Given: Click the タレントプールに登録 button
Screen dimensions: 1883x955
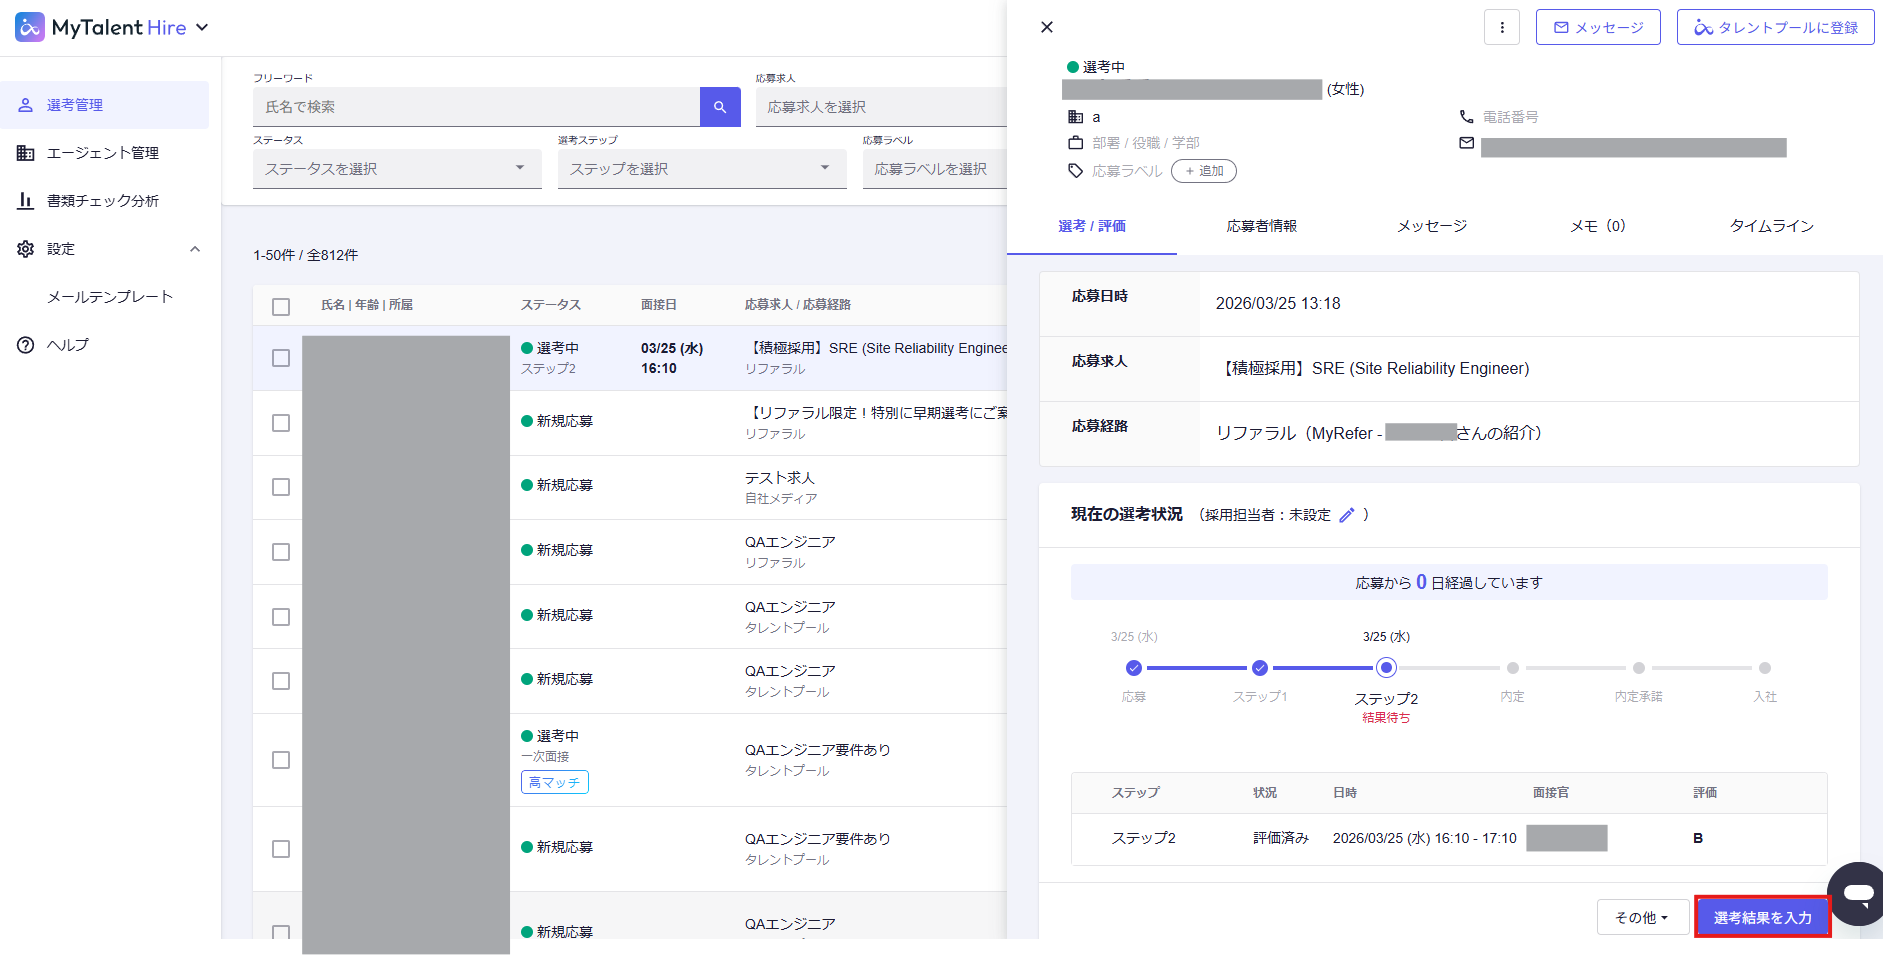Looking at the screenshot, I should [1775, 28].
